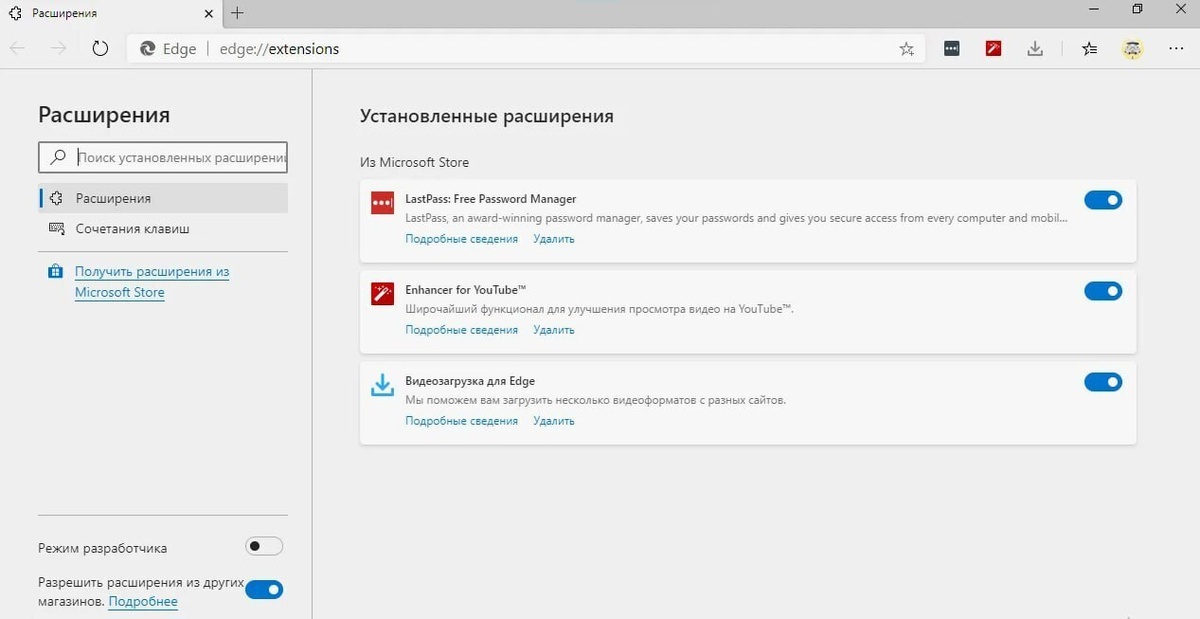Image resolution: width=1200 pixels, height=619 pixels.
Task: Open Подробные сведения for Видеозагрузка для Edge
Action: point(461,421)
